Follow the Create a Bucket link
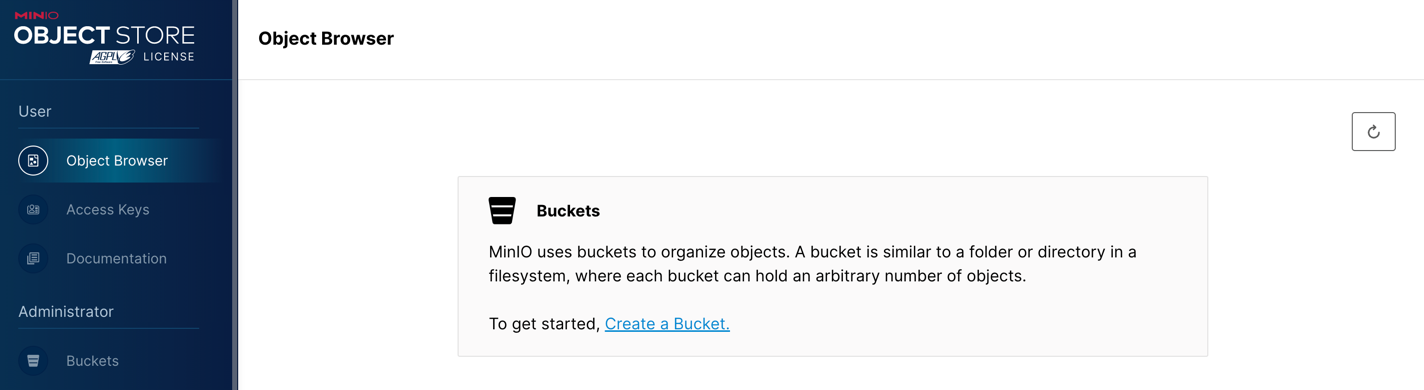 click(667, 323)
